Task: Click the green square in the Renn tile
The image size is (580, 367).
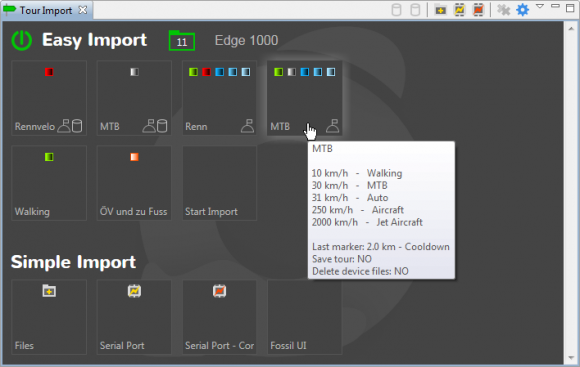Action: tap(193, 72)
